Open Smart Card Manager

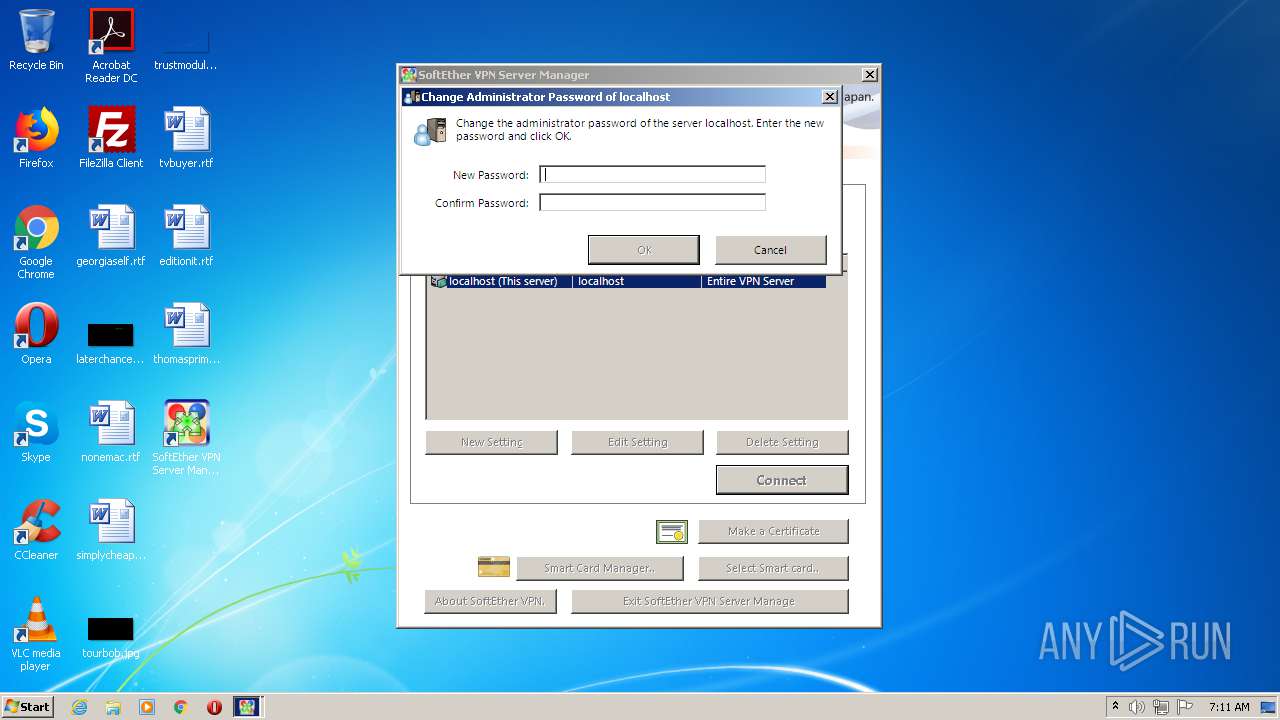600,568
